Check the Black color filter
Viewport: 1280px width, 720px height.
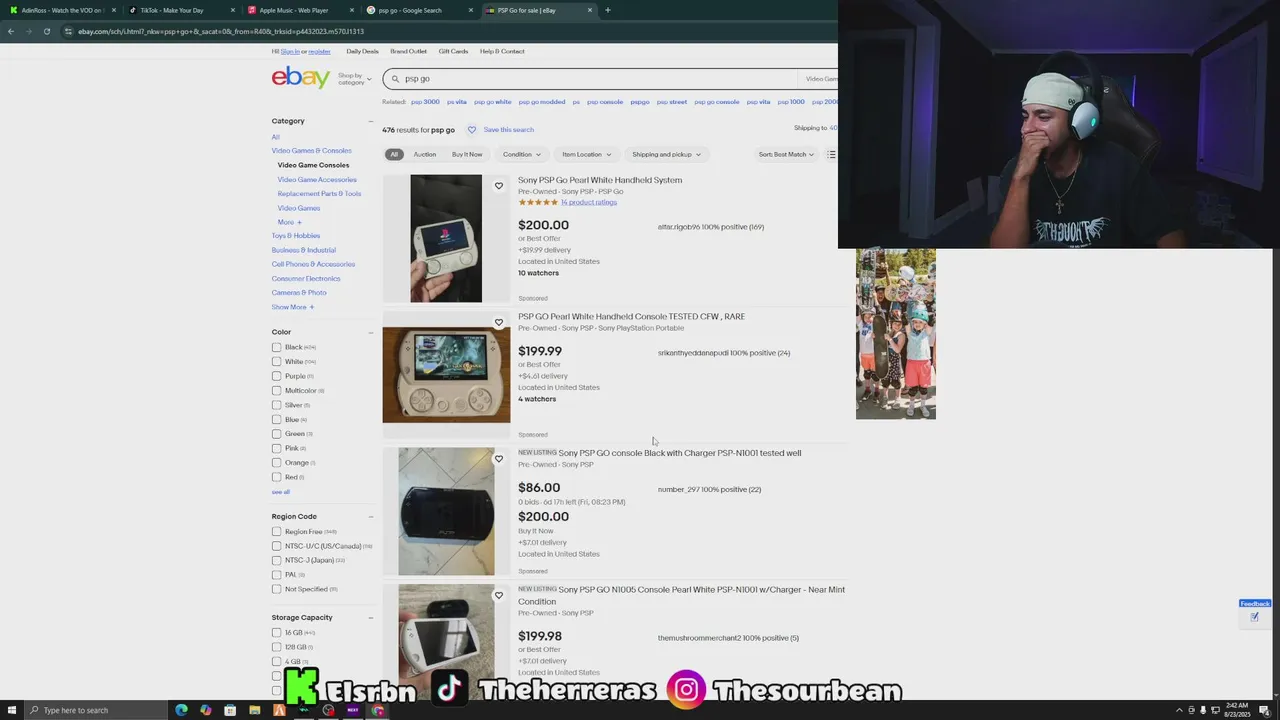[x=276, y=347]
